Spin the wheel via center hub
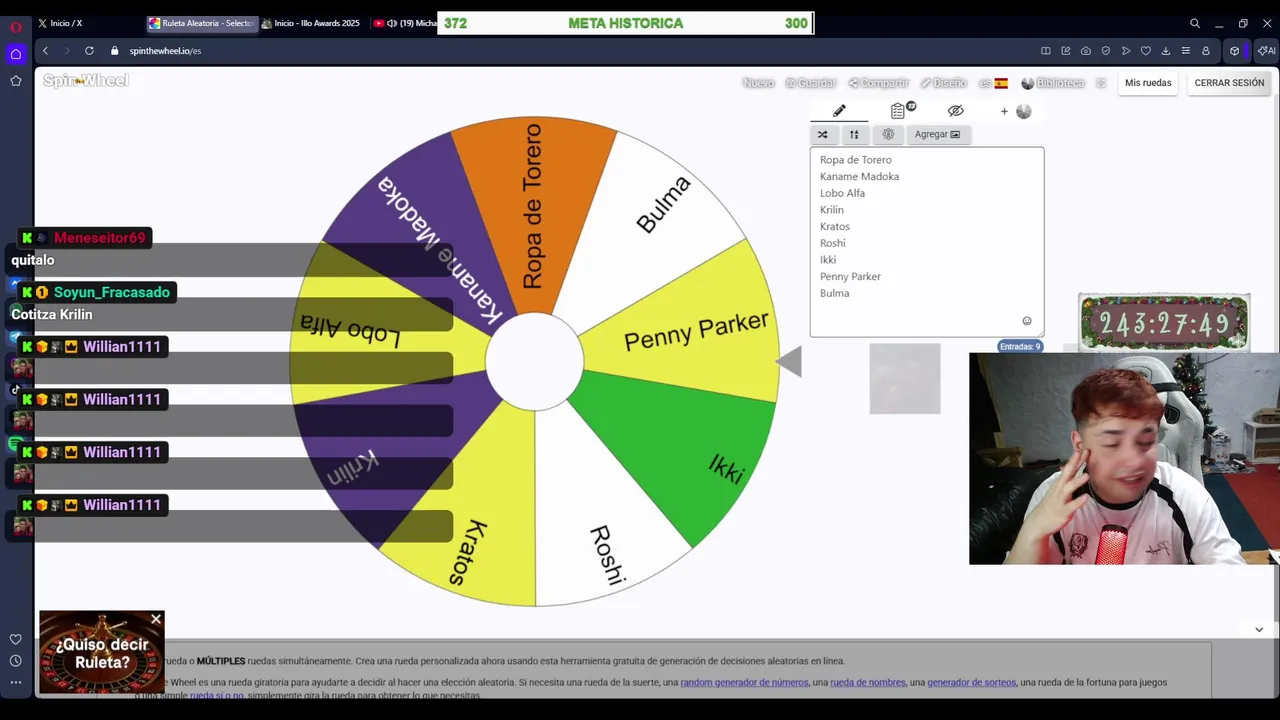 point(535,362)
